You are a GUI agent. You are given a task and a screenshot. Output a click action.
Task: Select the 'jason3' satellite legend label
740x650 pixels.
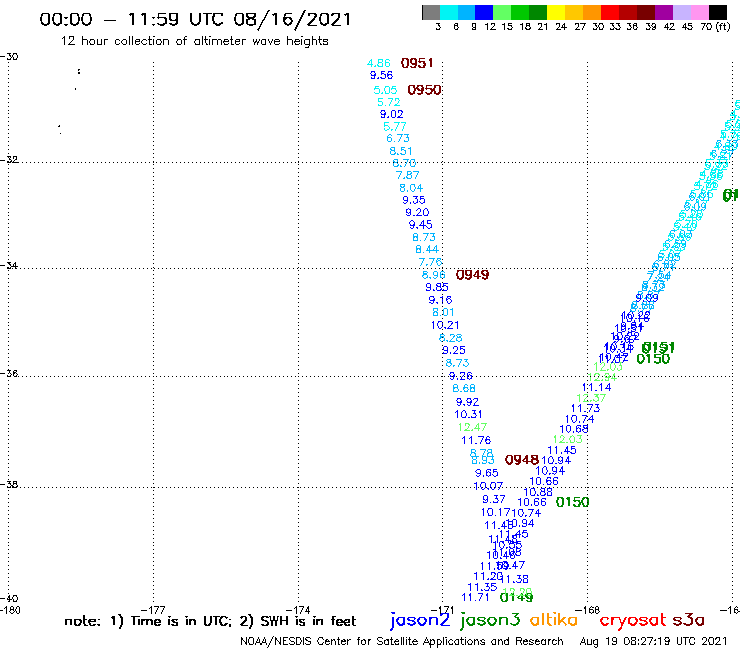pyautogui.click(x=490, y=620)
